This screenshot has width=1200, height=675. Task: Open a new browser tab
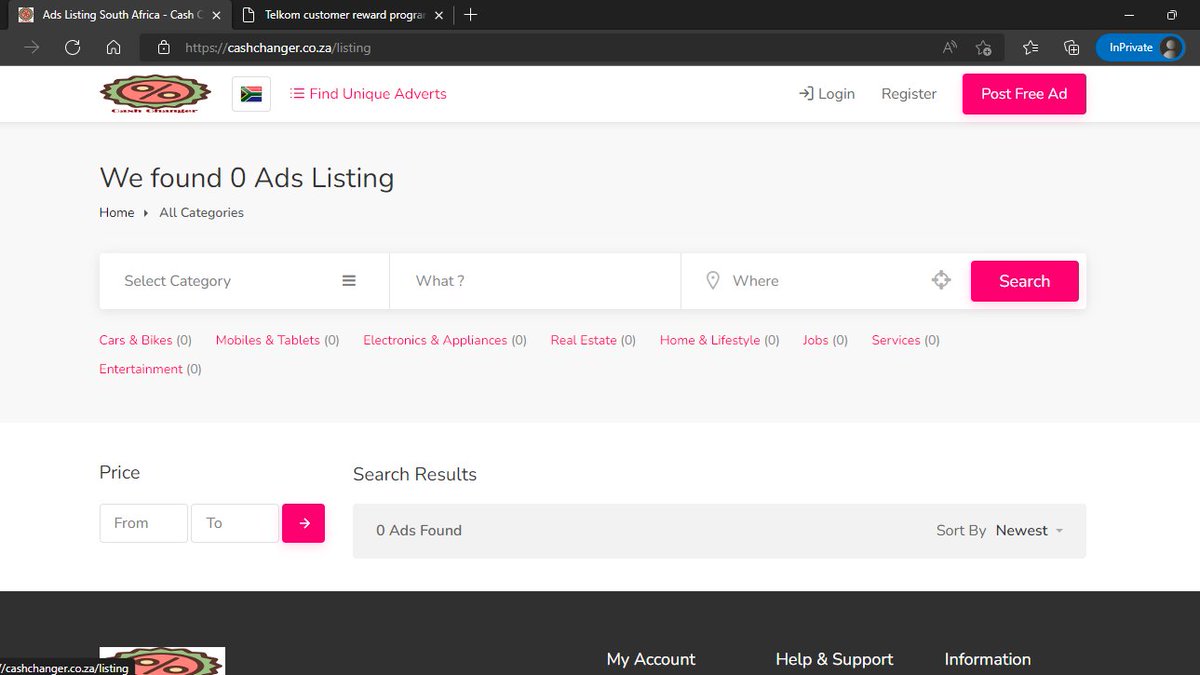coord(471,15)
